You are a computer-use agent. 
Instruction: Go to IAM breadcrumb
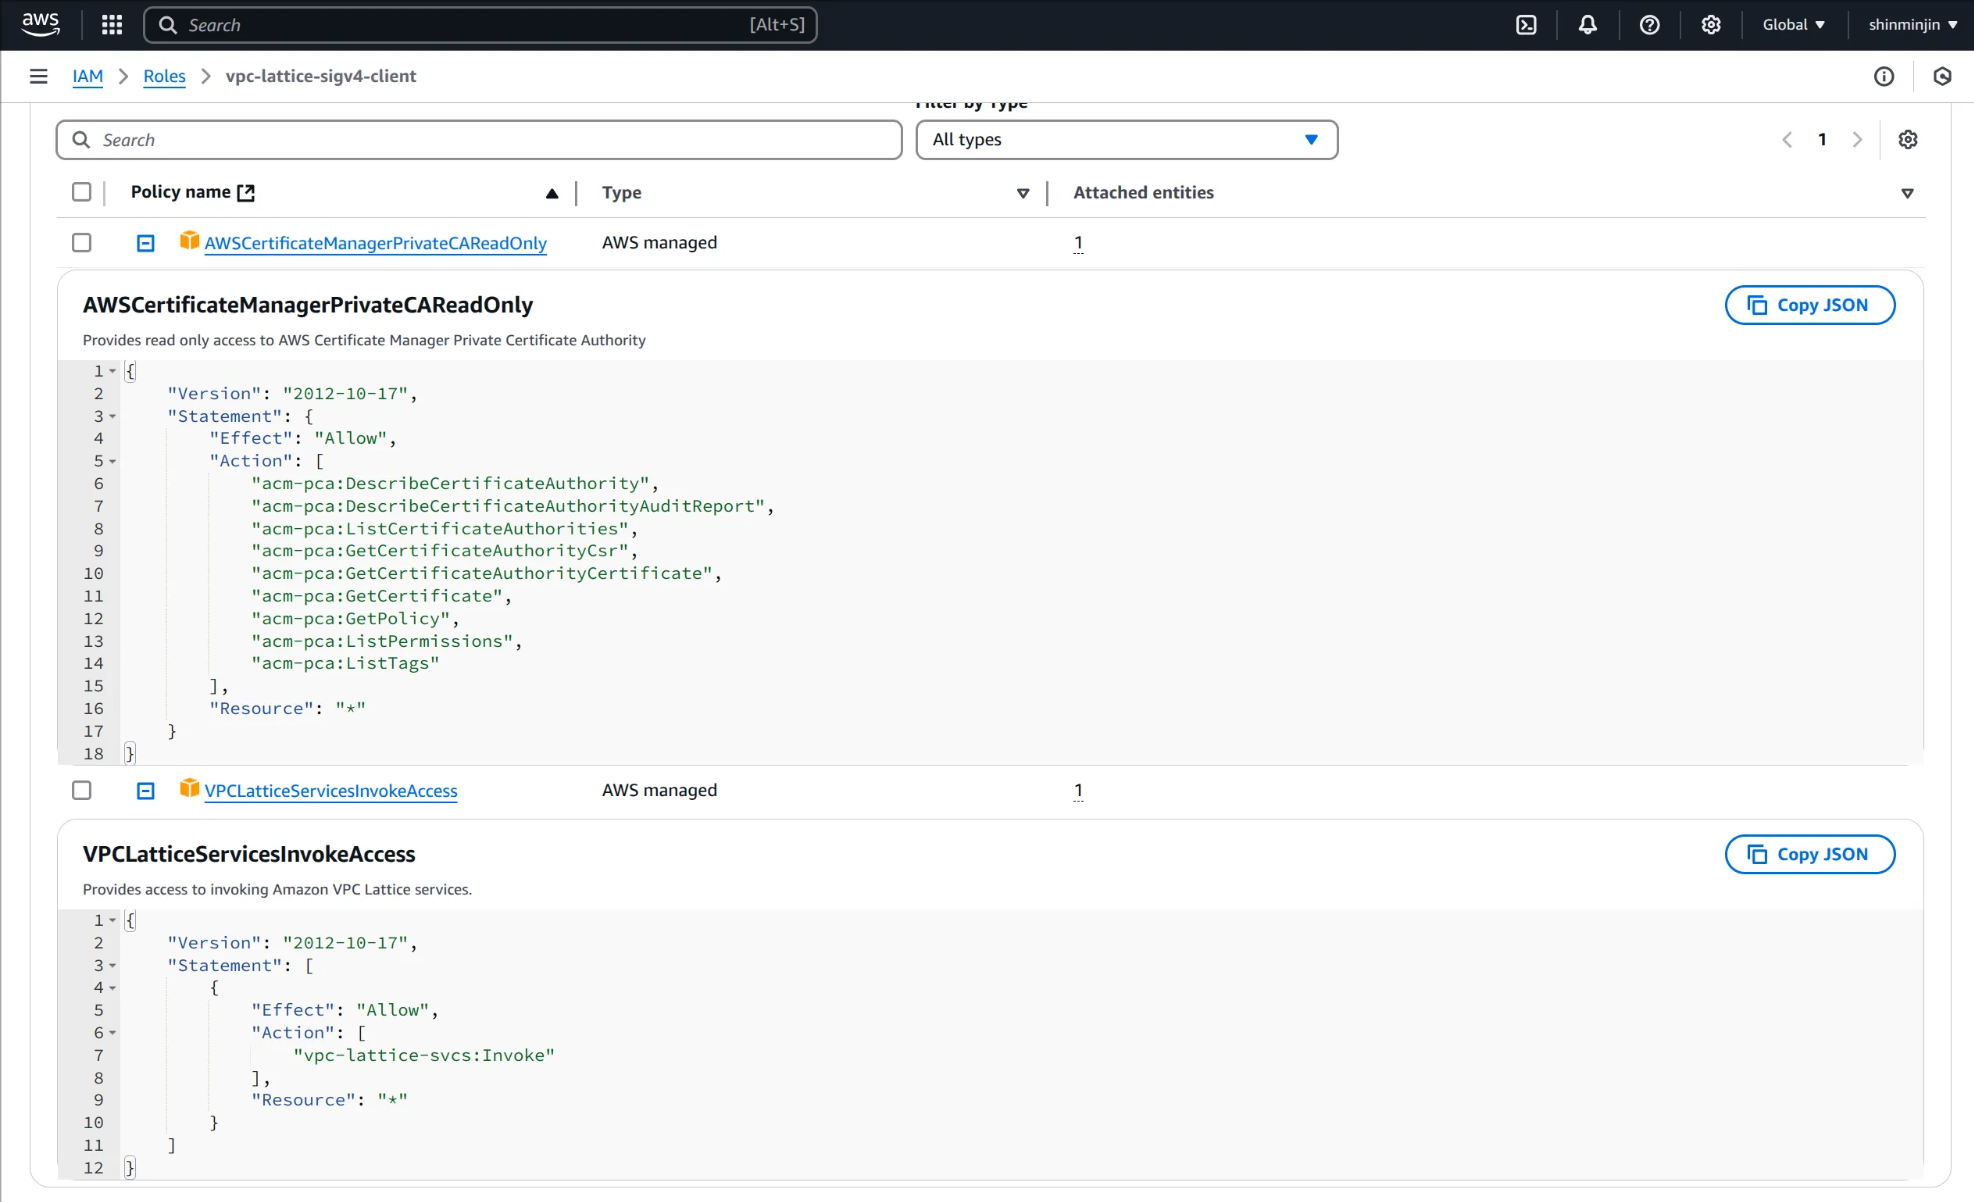click(88, 76)
